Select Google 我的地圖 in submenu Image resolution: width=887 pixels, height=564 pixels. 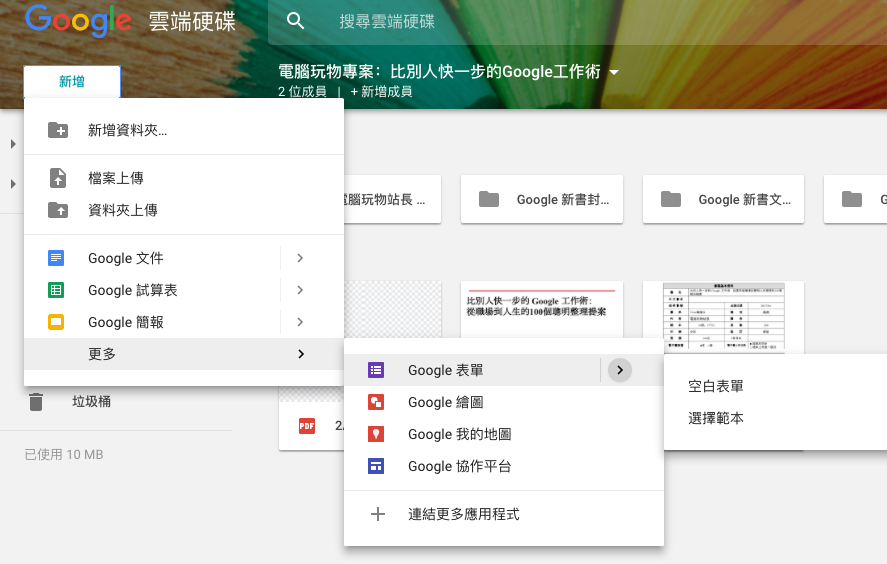click(x=504, y=434)
